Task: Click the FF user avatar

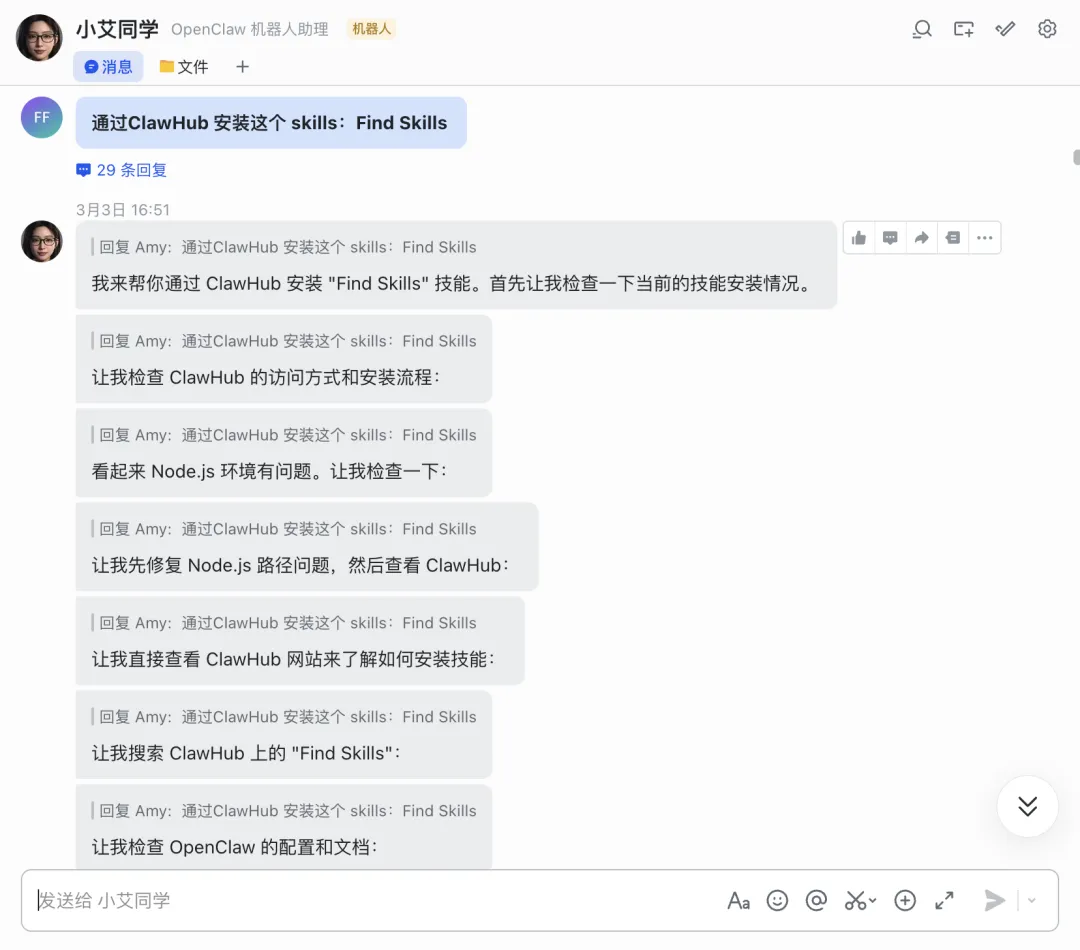Action: pos(41,117)
